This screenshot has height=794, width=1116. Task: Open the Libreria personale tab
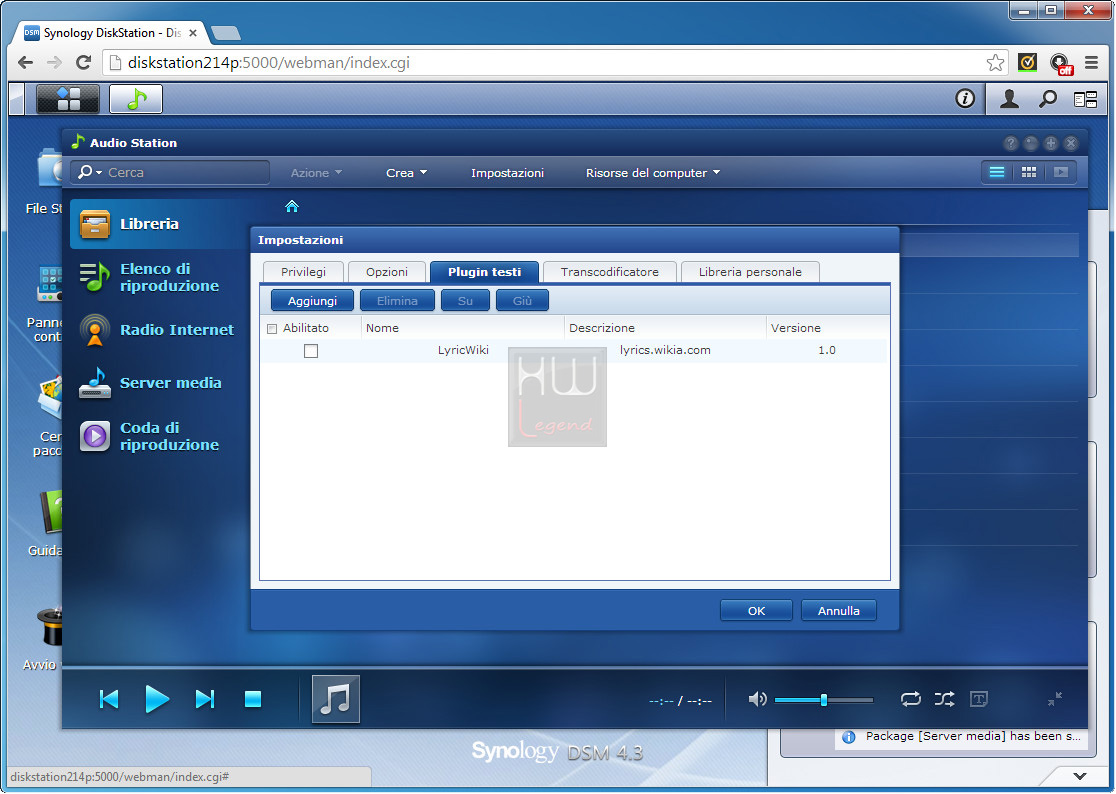pyautogui.click(x=750, y=272)
